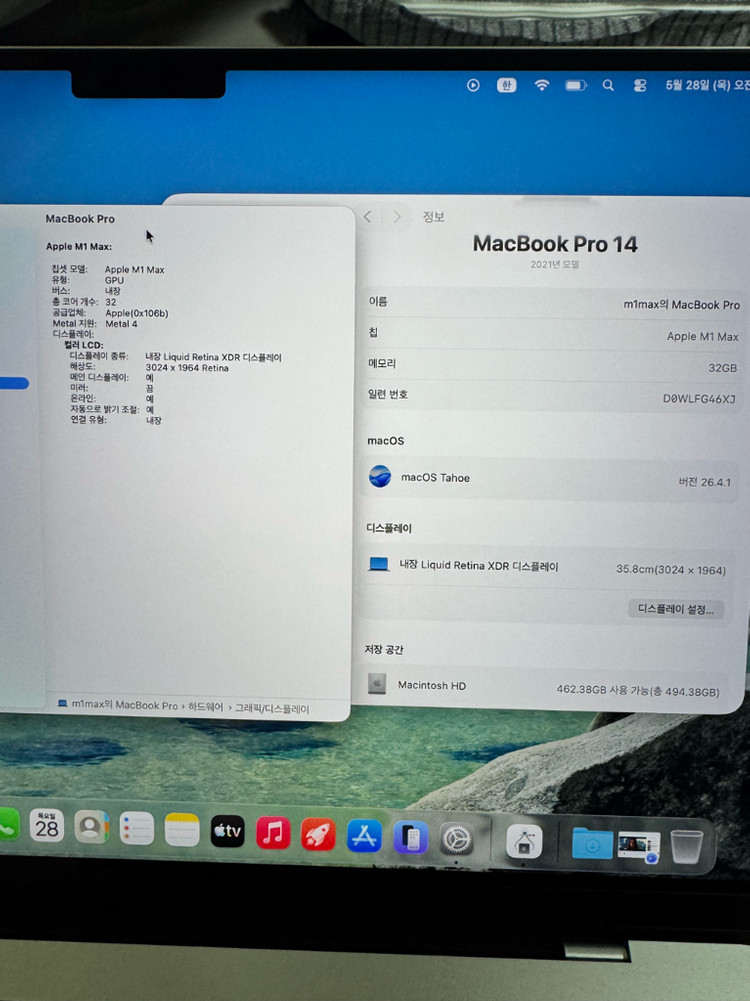The width and height of the screenshot is (750, 1001).
Task: Open the red rocket app in Dock
Action: 318,834
